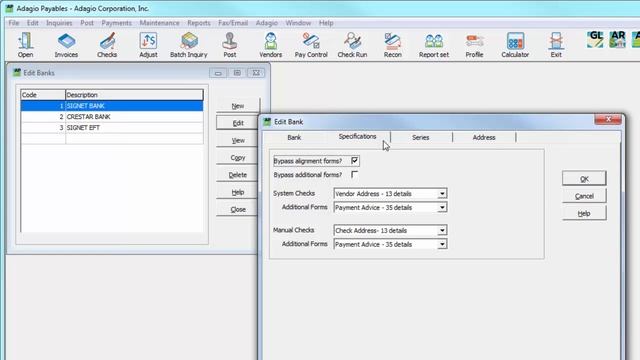Expand Manual Checks dropdown
640x360 pixels.
tap(442, 231)
